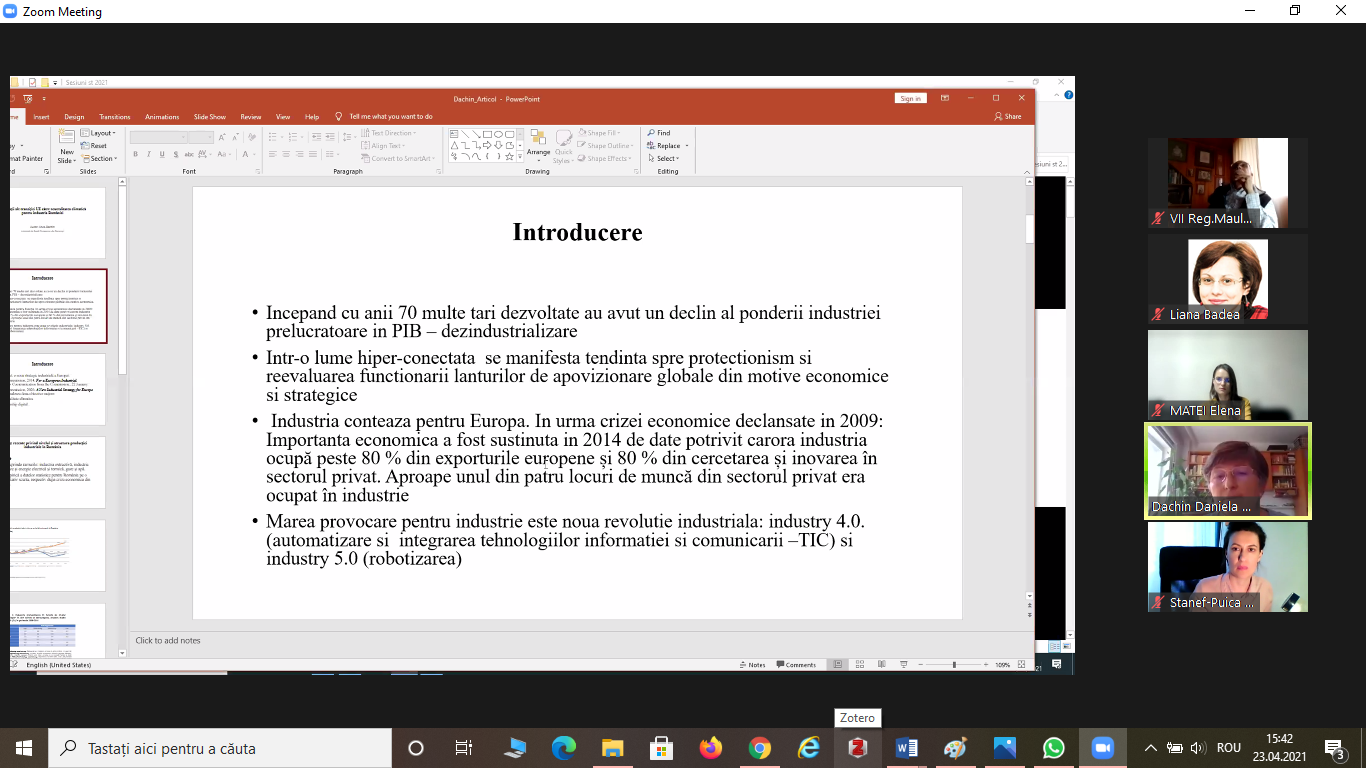Toggle the Notes pane in status bar
The width and height of the screenshot is (1366, 768).
753,664
